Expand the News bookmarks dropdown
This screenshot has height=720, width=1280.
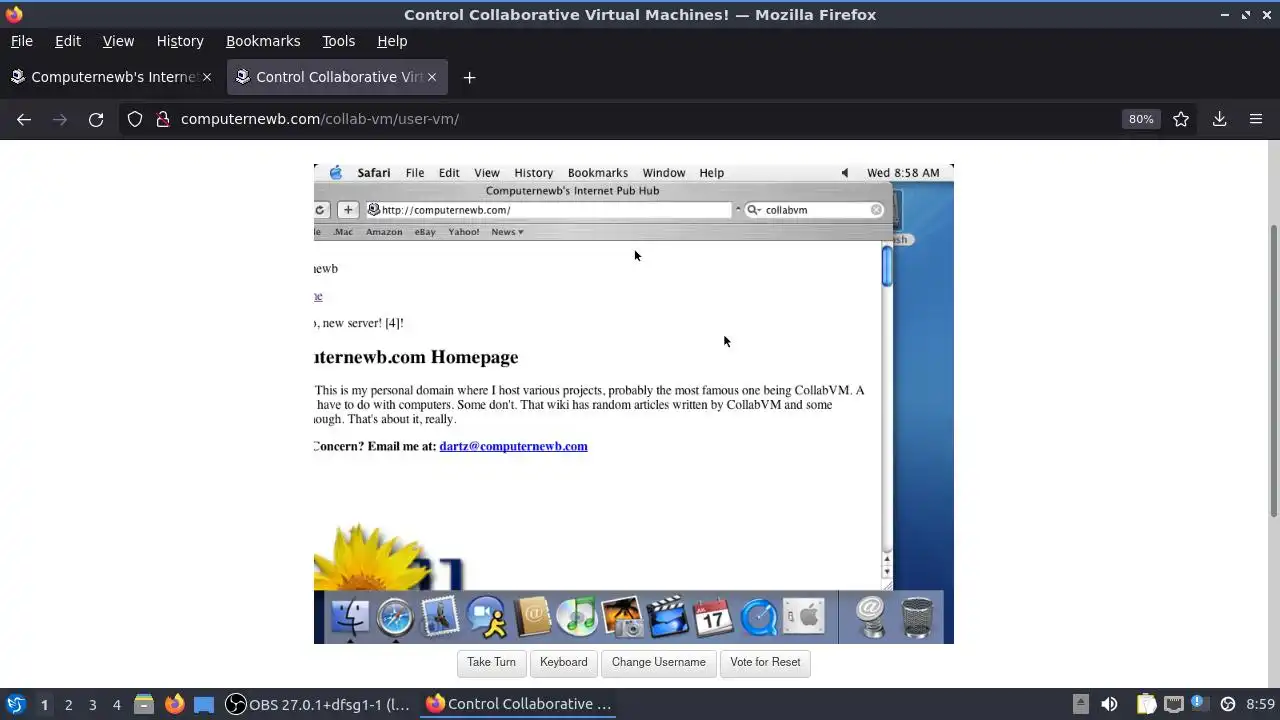[507, 232]
